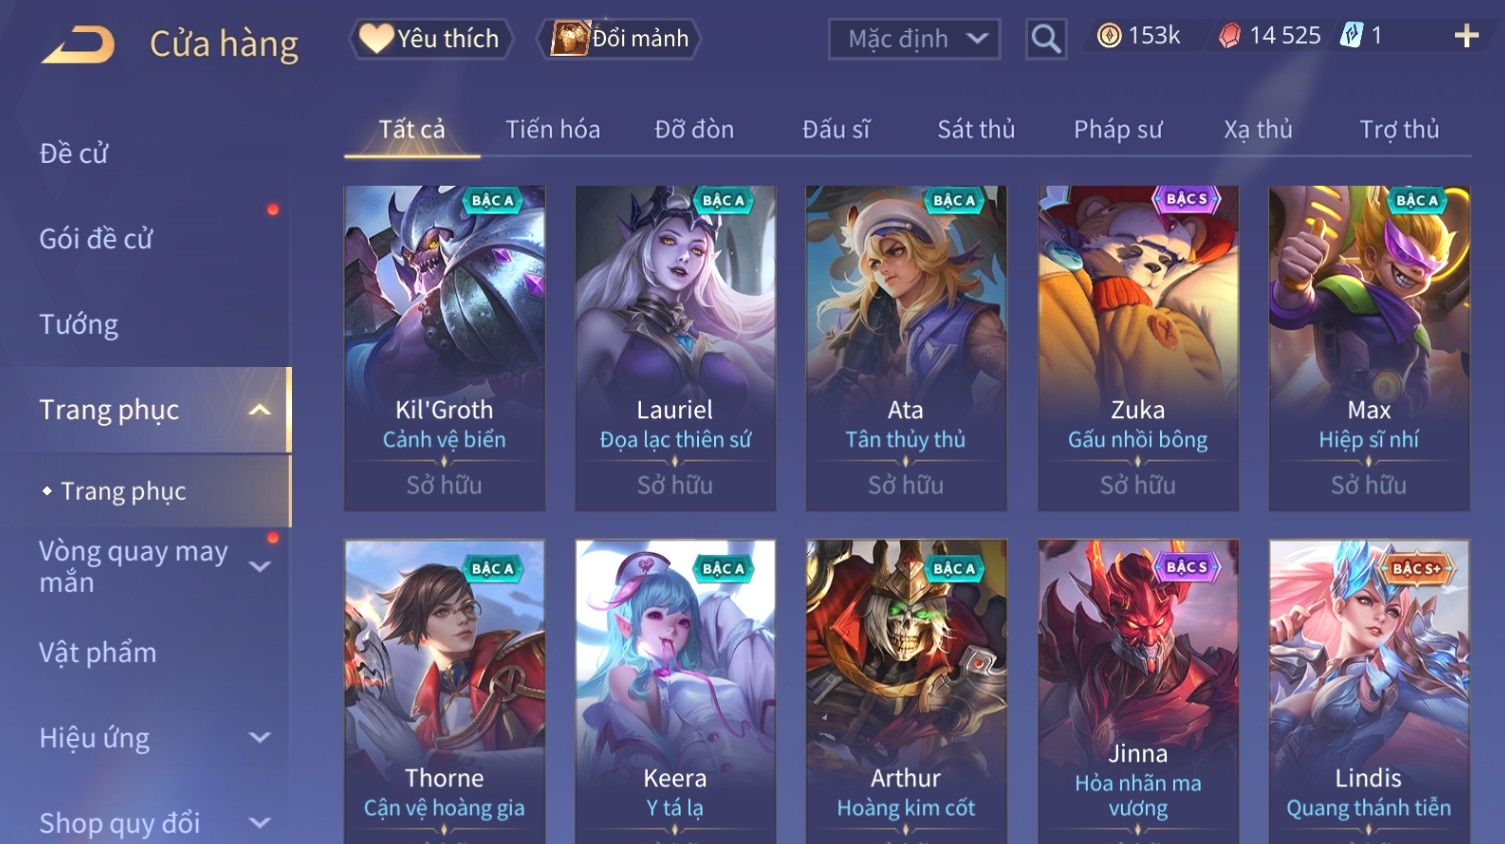Open Yêu thích heart favorites

(x=430, y=39)
